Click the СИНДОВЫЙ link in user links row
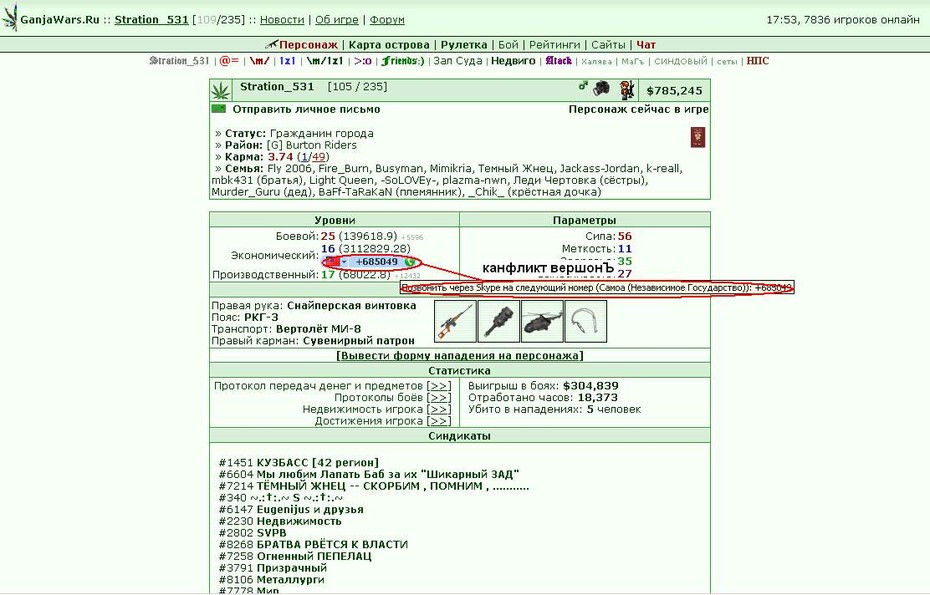 pyautogui.click(x=681, y=61)
